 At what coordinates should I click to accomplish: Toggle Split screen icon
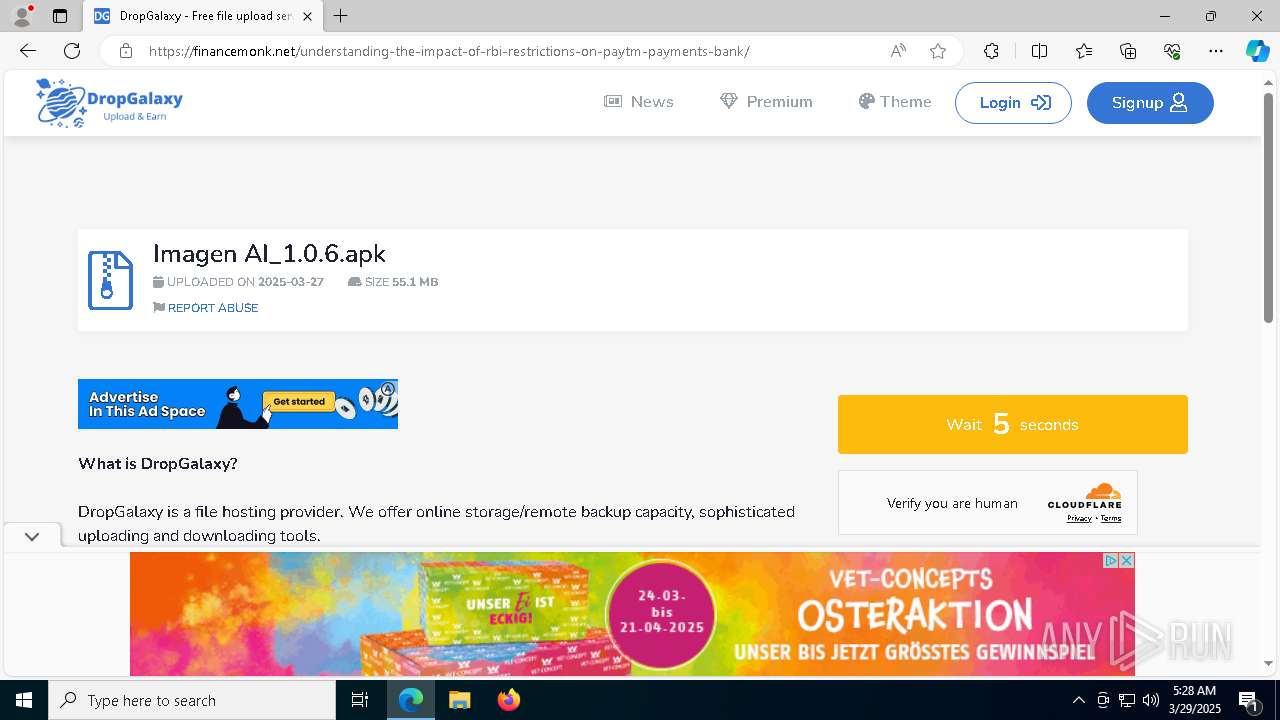coord(1039,51)
